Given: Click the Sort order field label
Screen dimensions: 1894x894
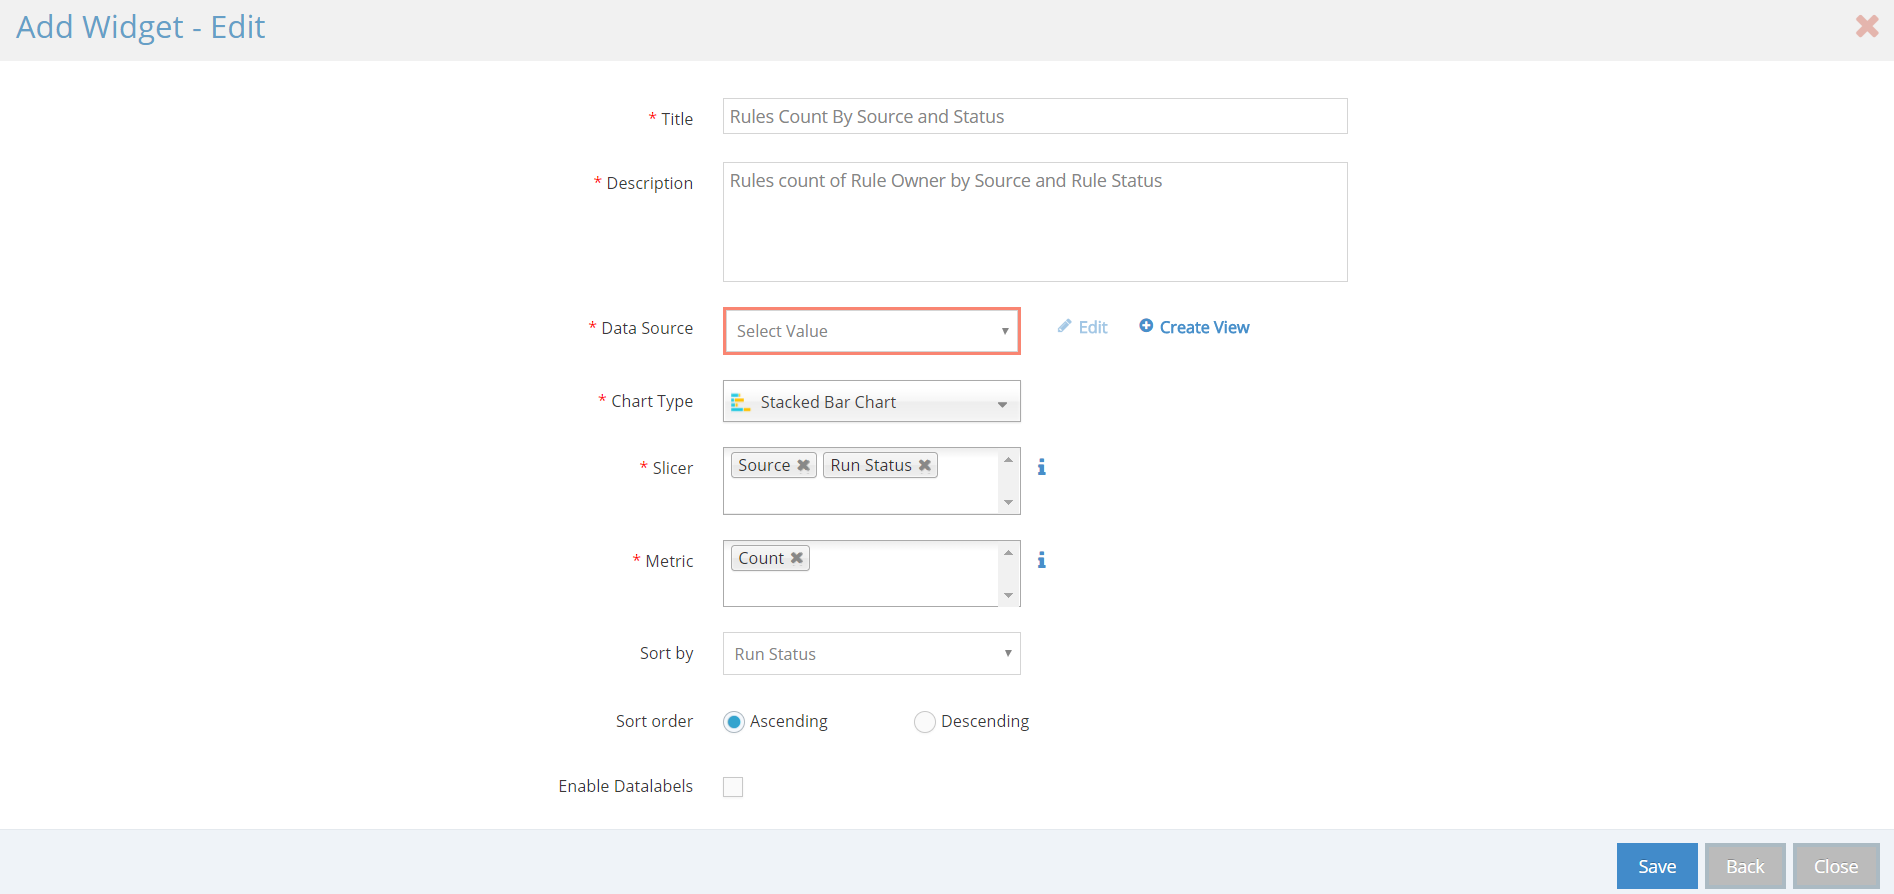Looking at the screenshot, I should (654, 721).
